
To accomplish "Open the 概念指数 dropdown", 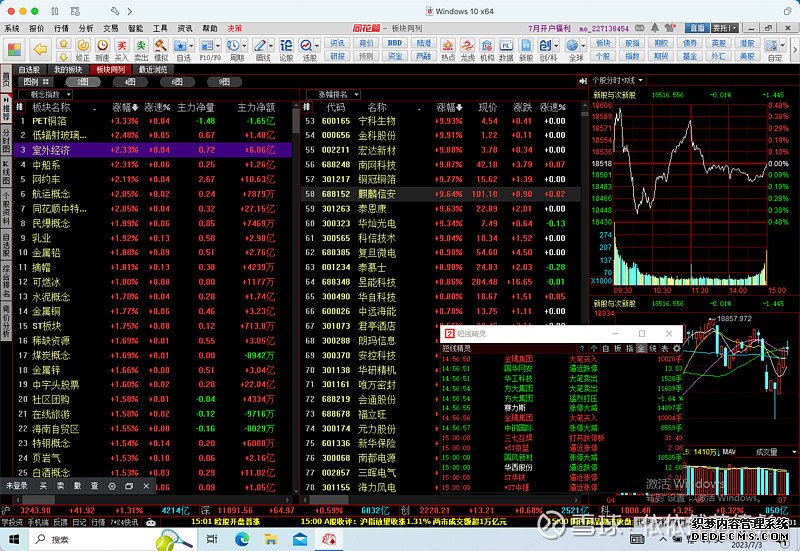I will tap(45, 94).
